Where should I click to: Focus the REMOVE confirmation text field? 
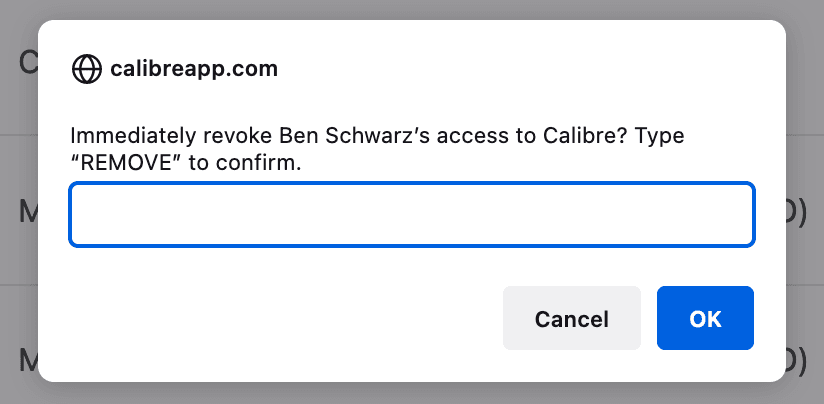[x=411, y=214]
